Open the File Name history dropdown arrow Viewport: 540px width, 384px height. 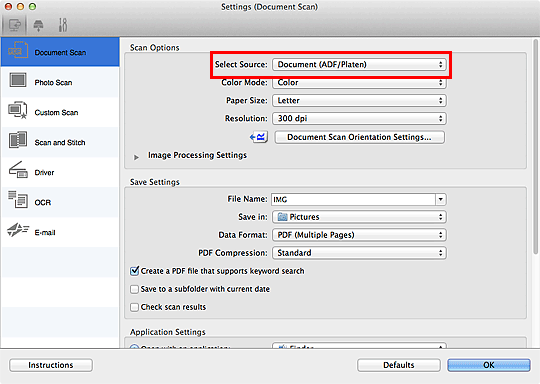pos(441,199)
